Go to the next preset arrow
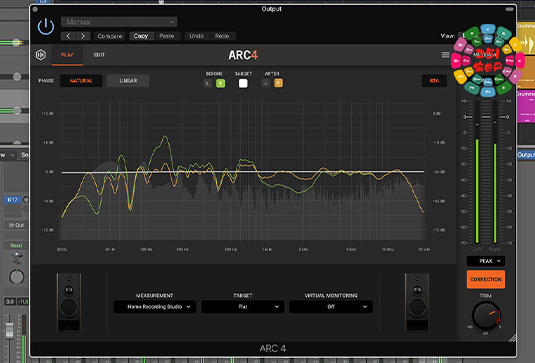This screenshot has height=363, width=535. pyautogui.click(x=83, y=36)
